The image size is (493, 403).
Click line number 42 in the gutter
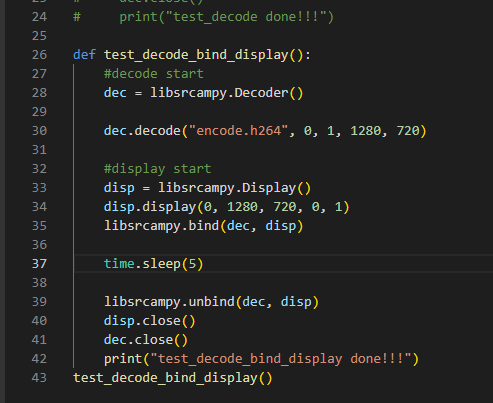[x=39, y=359]
